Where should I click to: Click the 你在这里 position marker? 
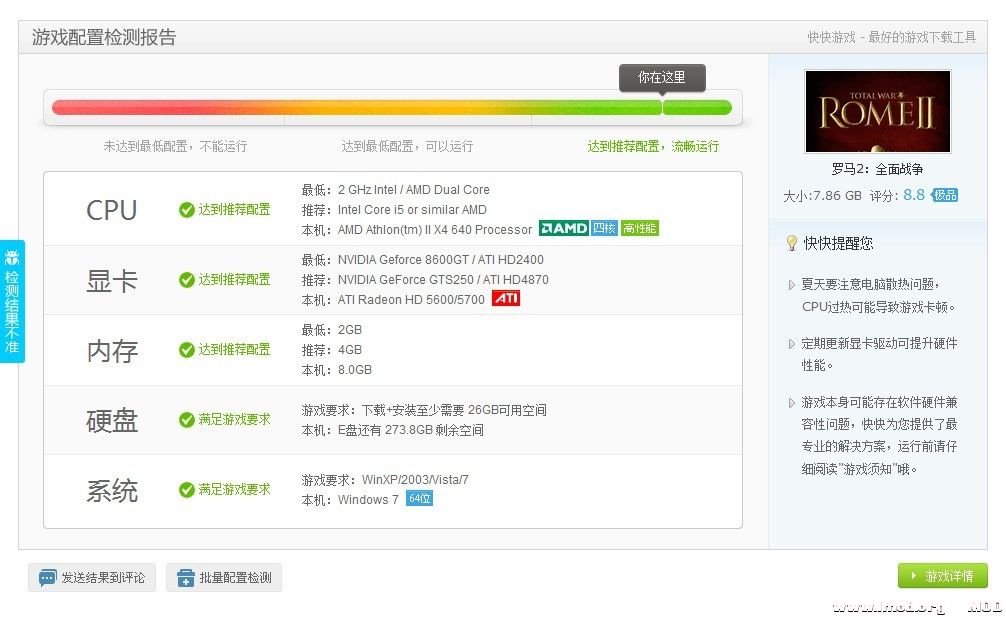[662, 78]
